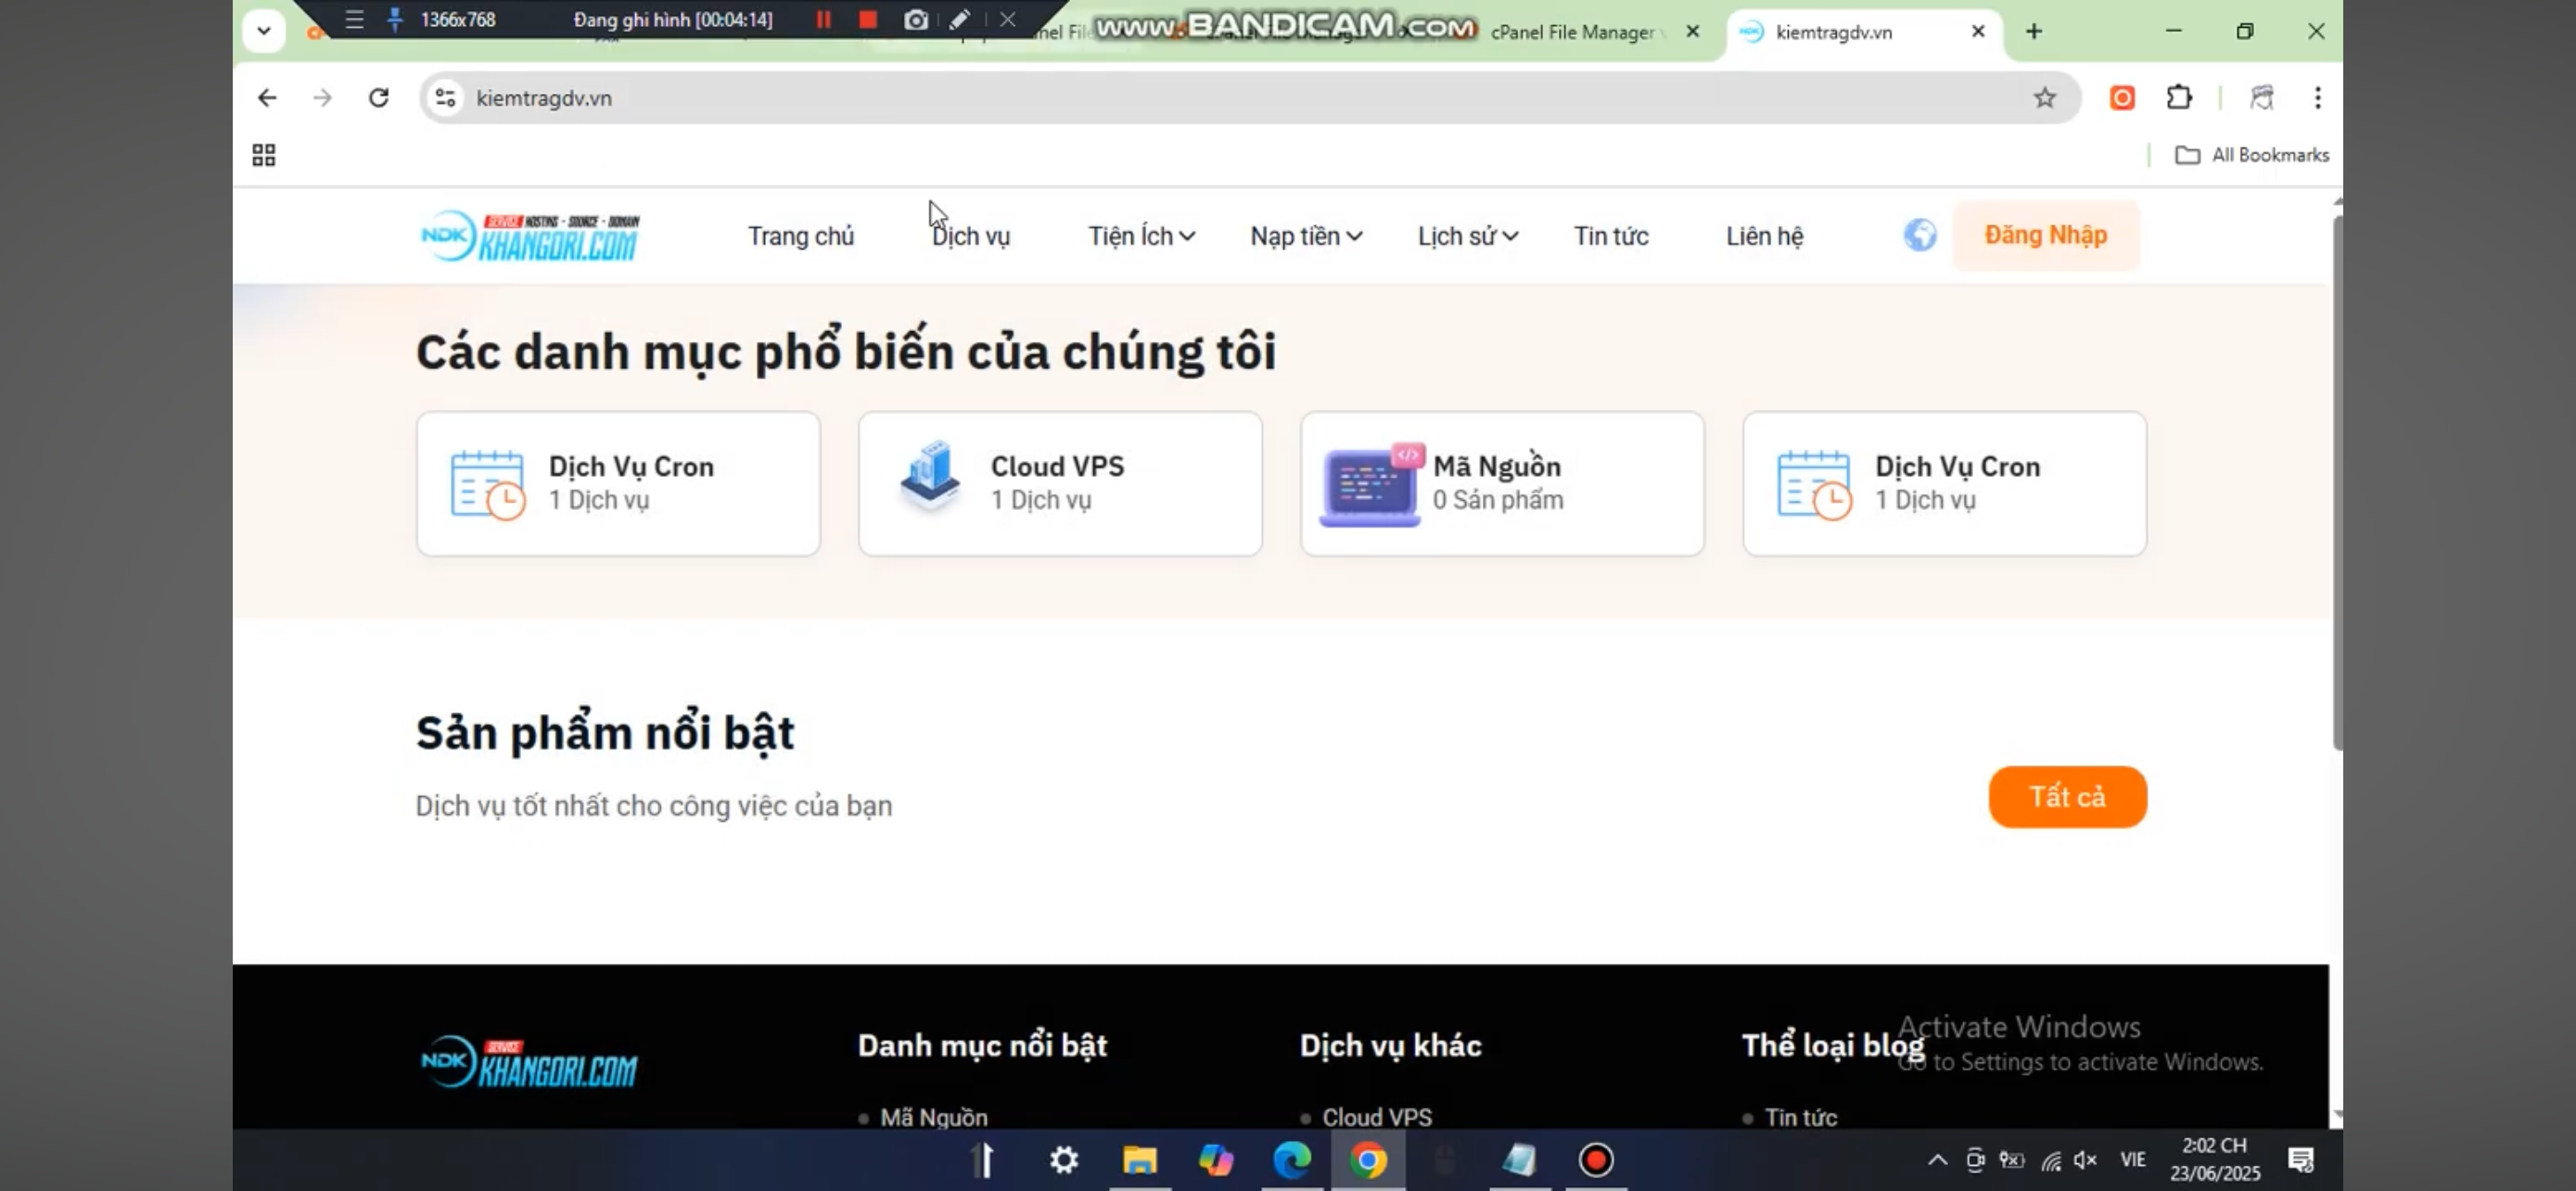Open Microsoft Edge from the taskbar
2576x1191 pixels.
tap(1291, 1160)
